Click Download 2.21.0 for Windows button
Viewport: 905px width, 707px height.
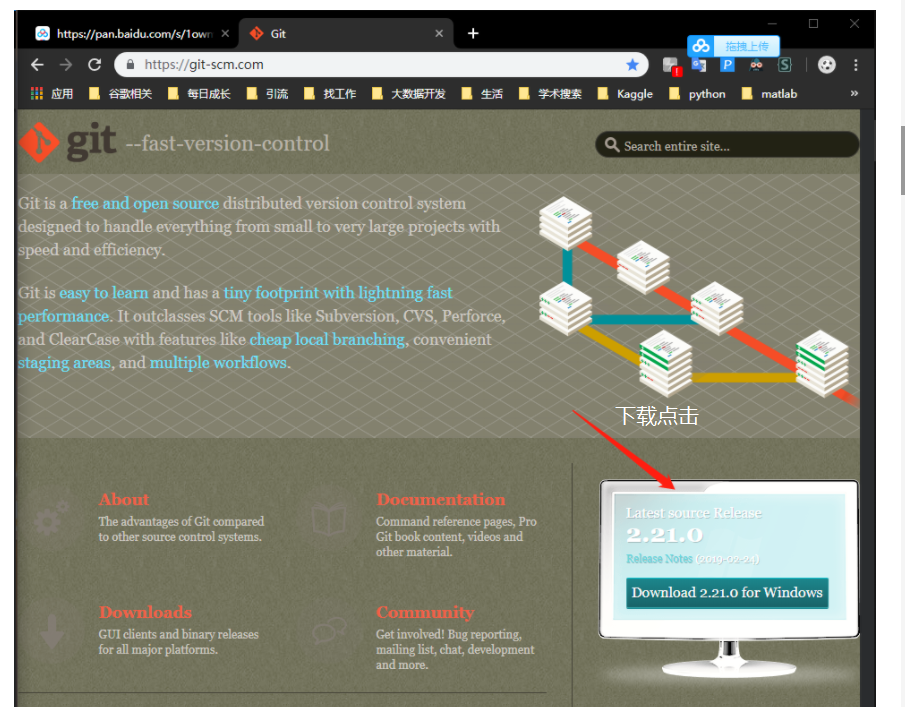pyautogui.click(x=727, y=593)
